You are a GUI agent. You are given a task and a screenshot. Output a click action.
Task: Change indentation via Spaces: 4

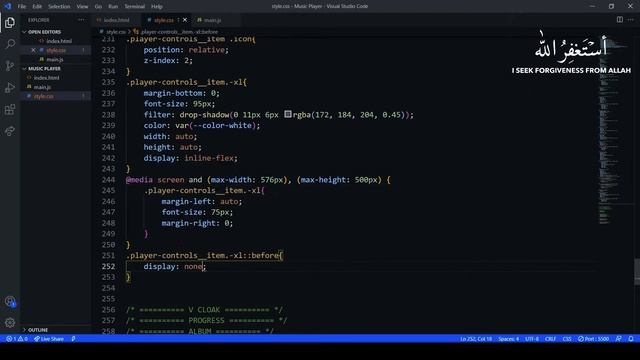tap(509, 339)
